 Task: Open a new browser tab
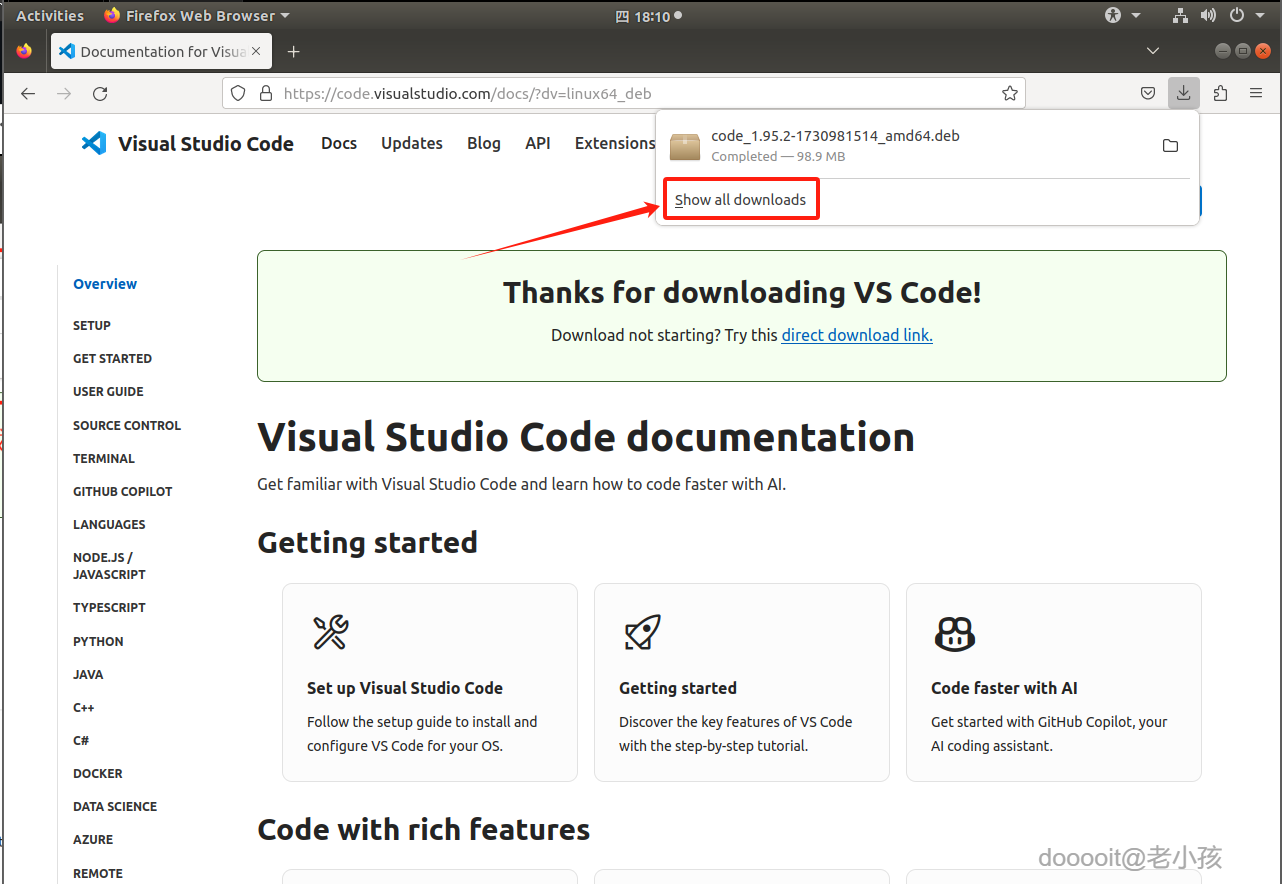(293, 52)
